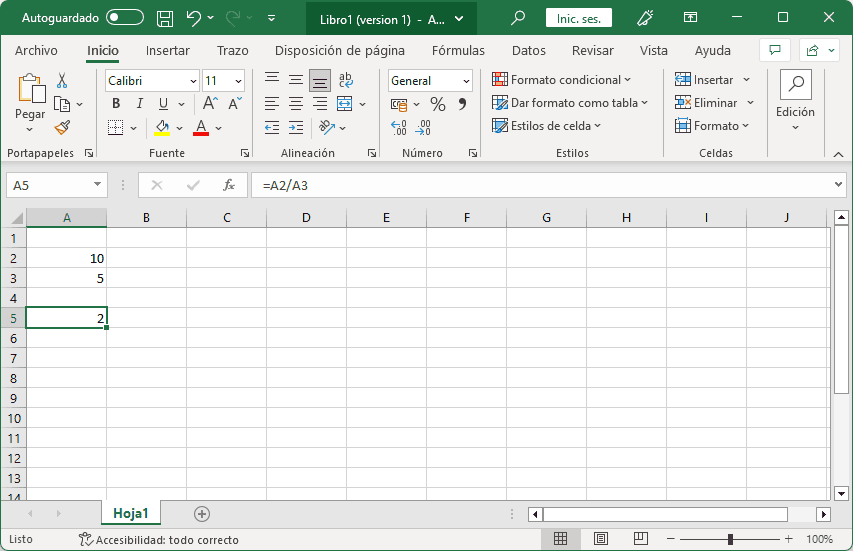Toggle Align Middle
The height and width of the screenshot is (551, 853).
click(x=296, y=79)
